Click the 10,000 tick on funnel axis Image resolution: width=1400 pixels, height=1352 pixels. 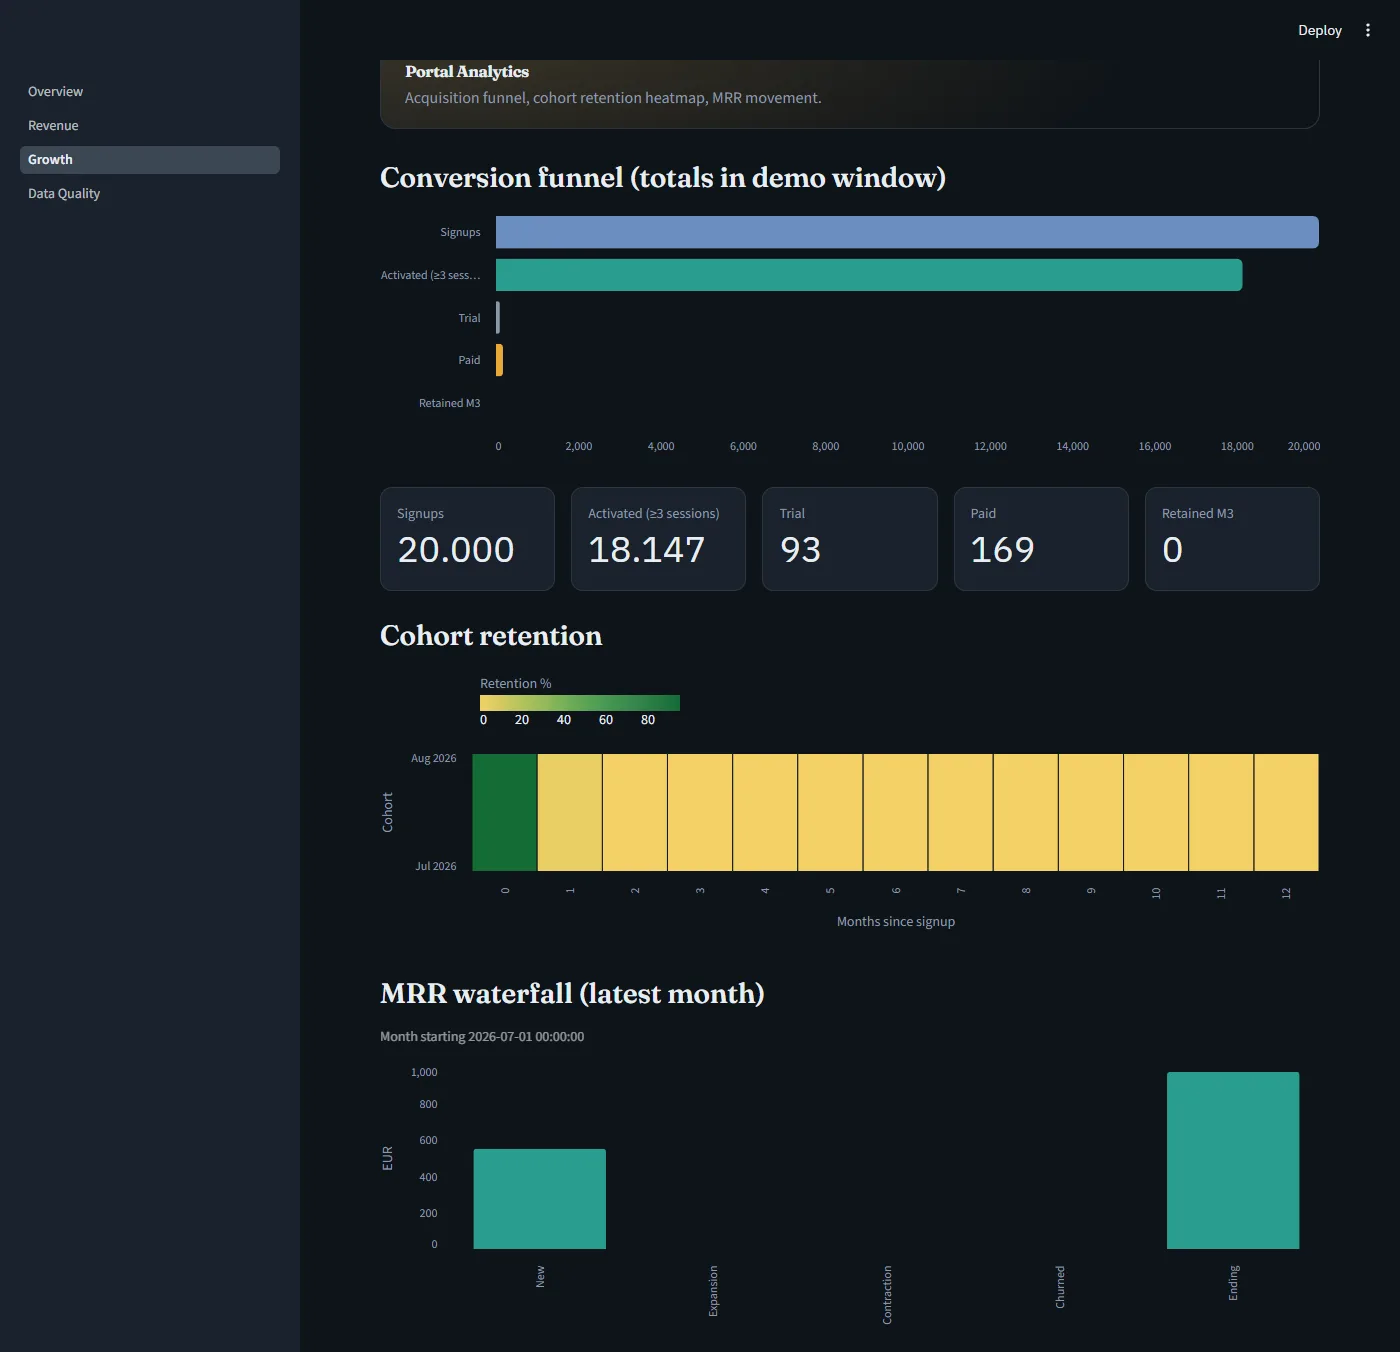click(x=908, y=446)
